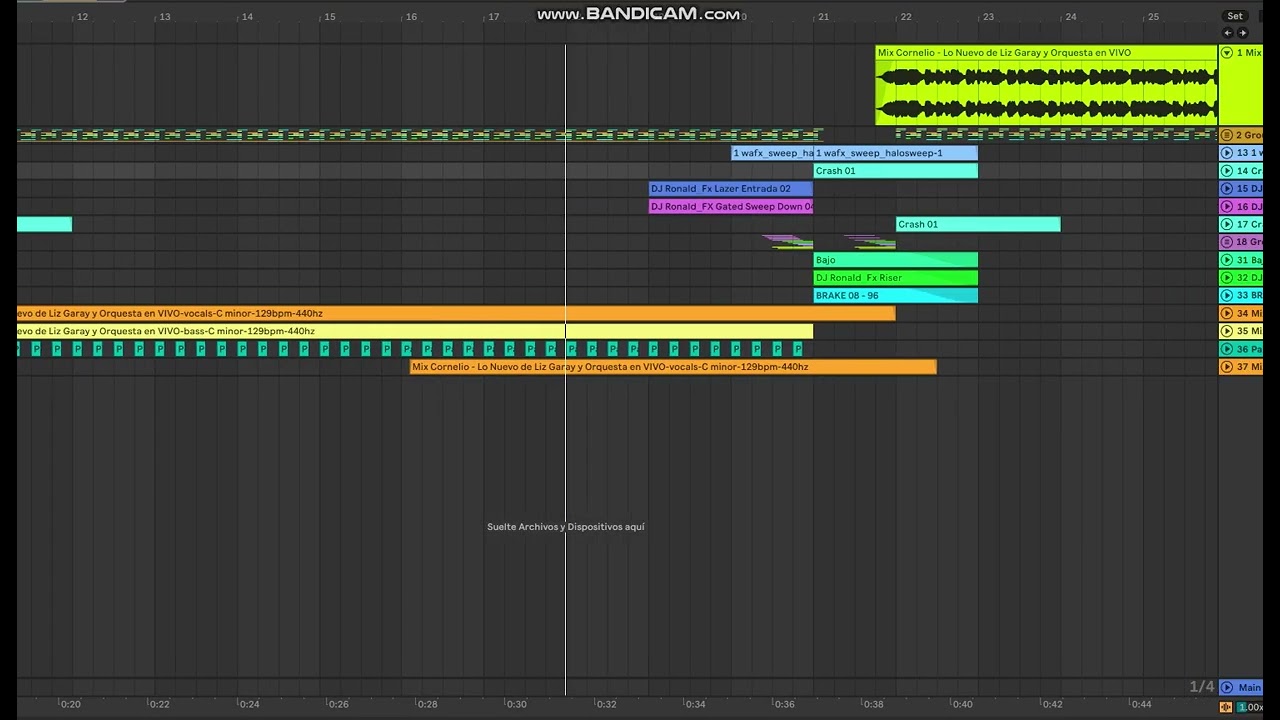The image size is (1280, 720).
Task: Unfold track 15 DJ Ronald Lazer arrow
Action: pyautogui.click(x=1227, y=189)
